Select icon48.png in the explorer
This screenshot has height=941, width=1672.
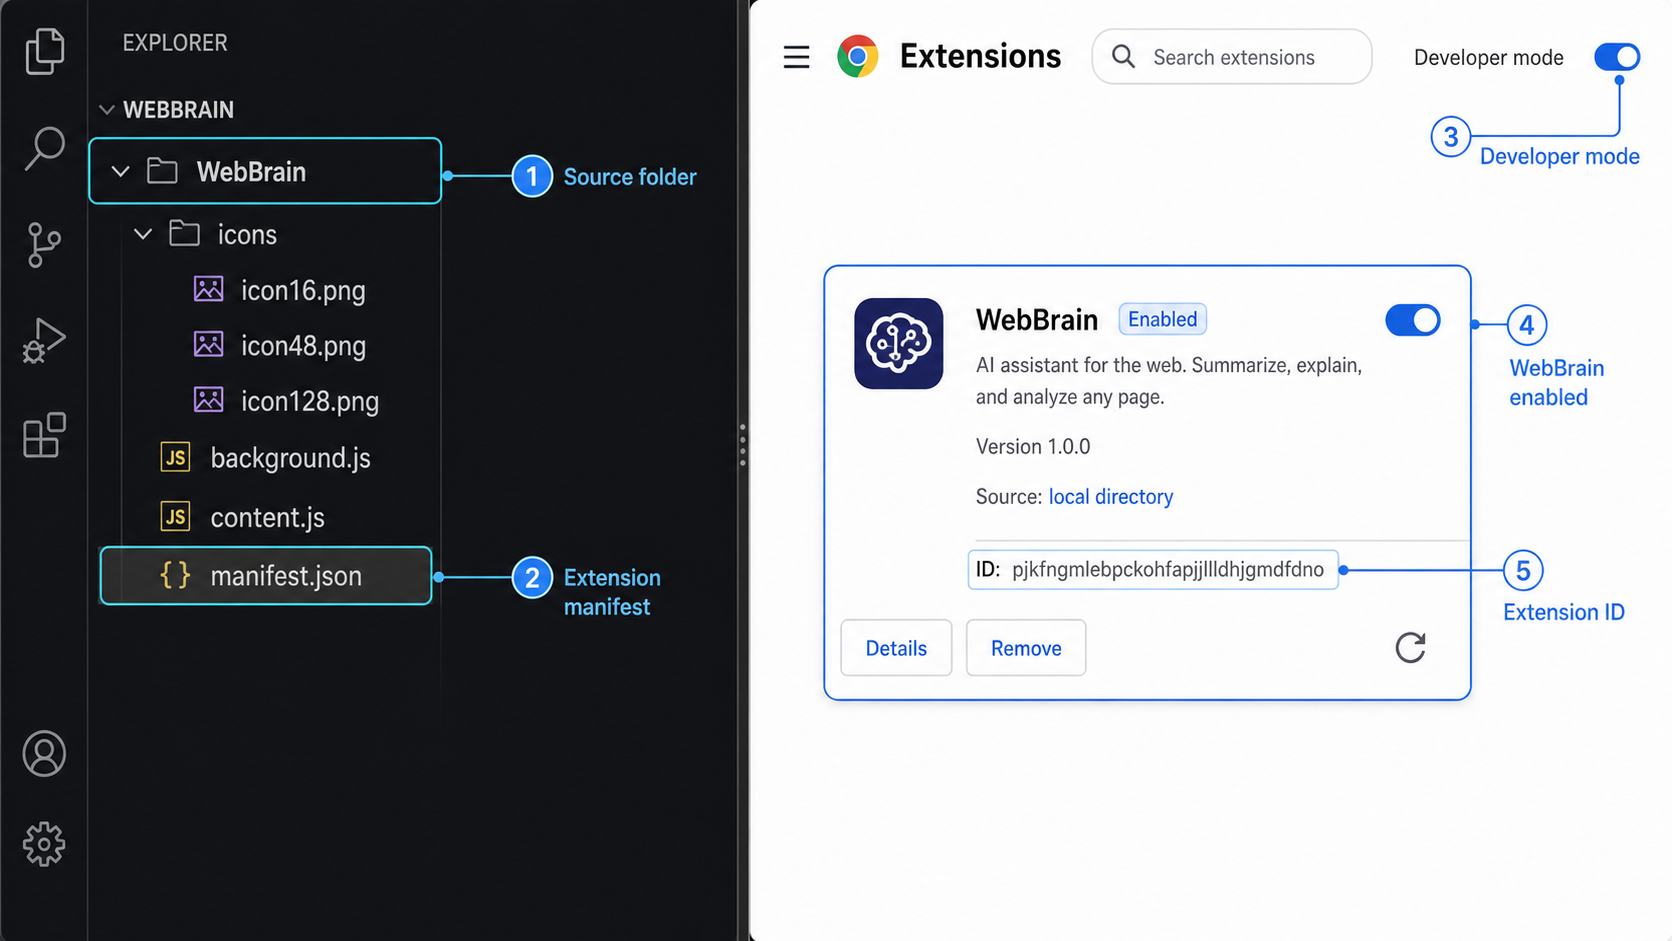(303, 346)
